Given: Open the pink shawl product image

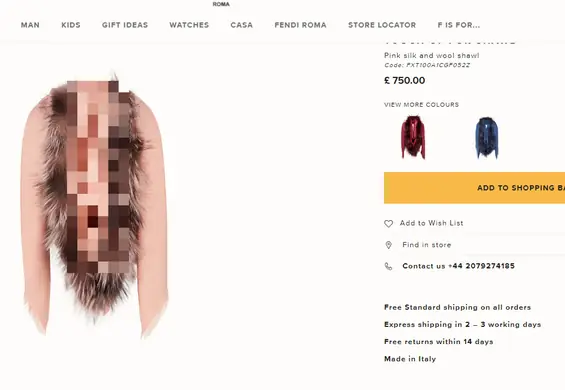Looking at the screenshot, I should pos(95,204).
